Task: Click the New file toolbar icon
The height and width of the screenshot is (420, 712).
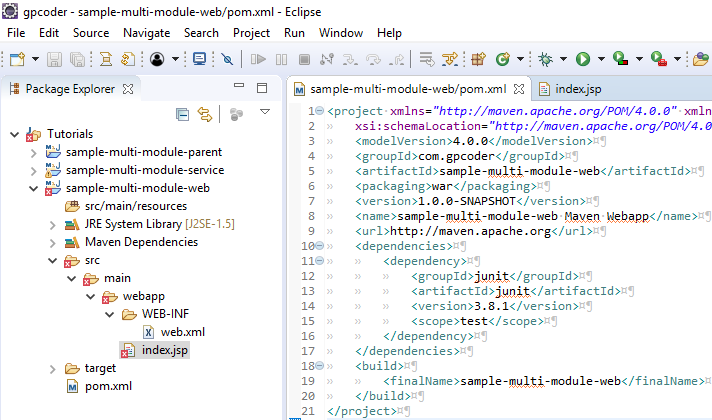Action: tap(16, 60)
